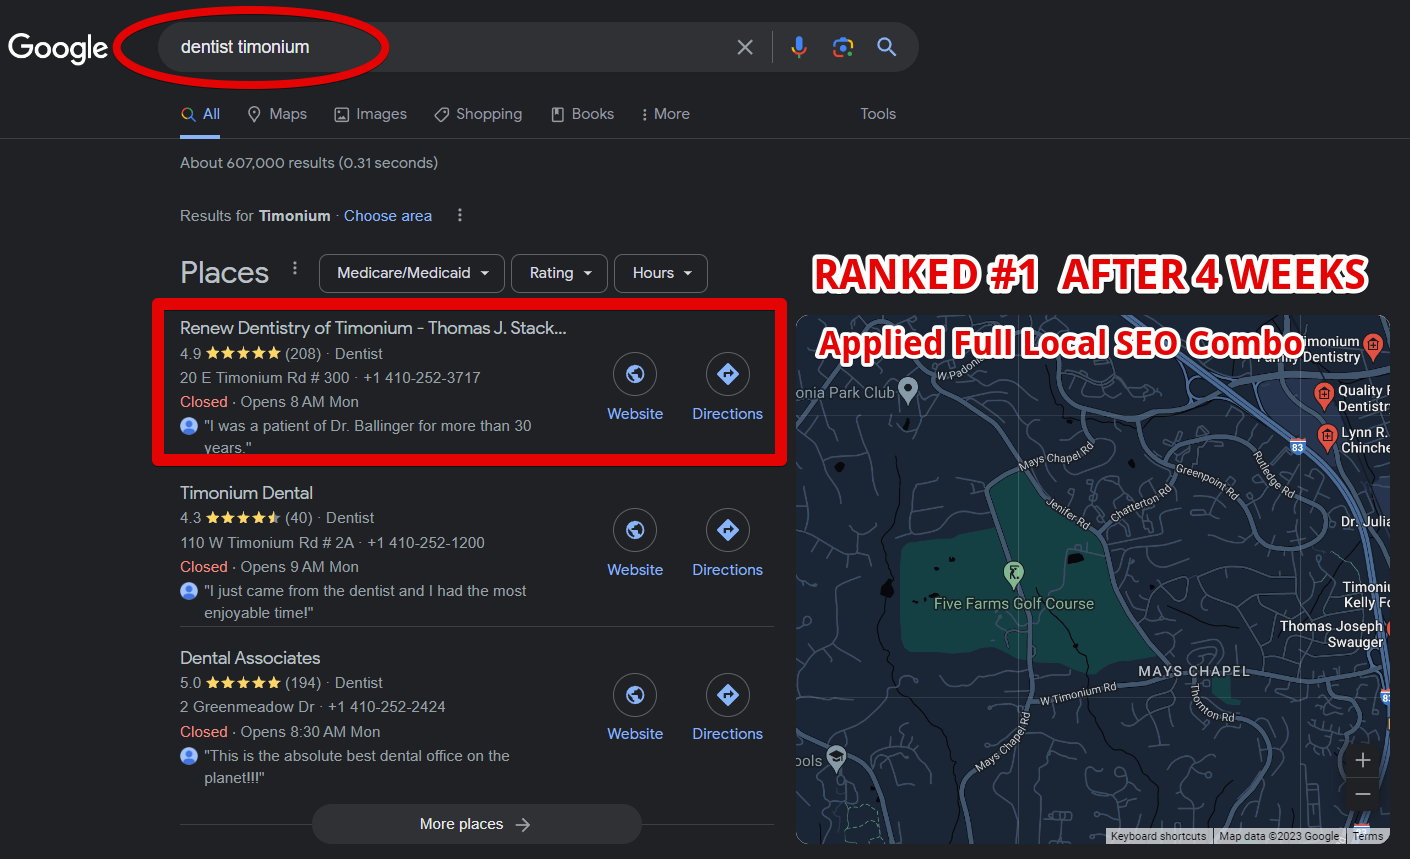Open Timonium Dental website globe icon
Image resolution: width=1410 pixels, height=859 pixels.
pyautogui.click(x=635, y=530)
